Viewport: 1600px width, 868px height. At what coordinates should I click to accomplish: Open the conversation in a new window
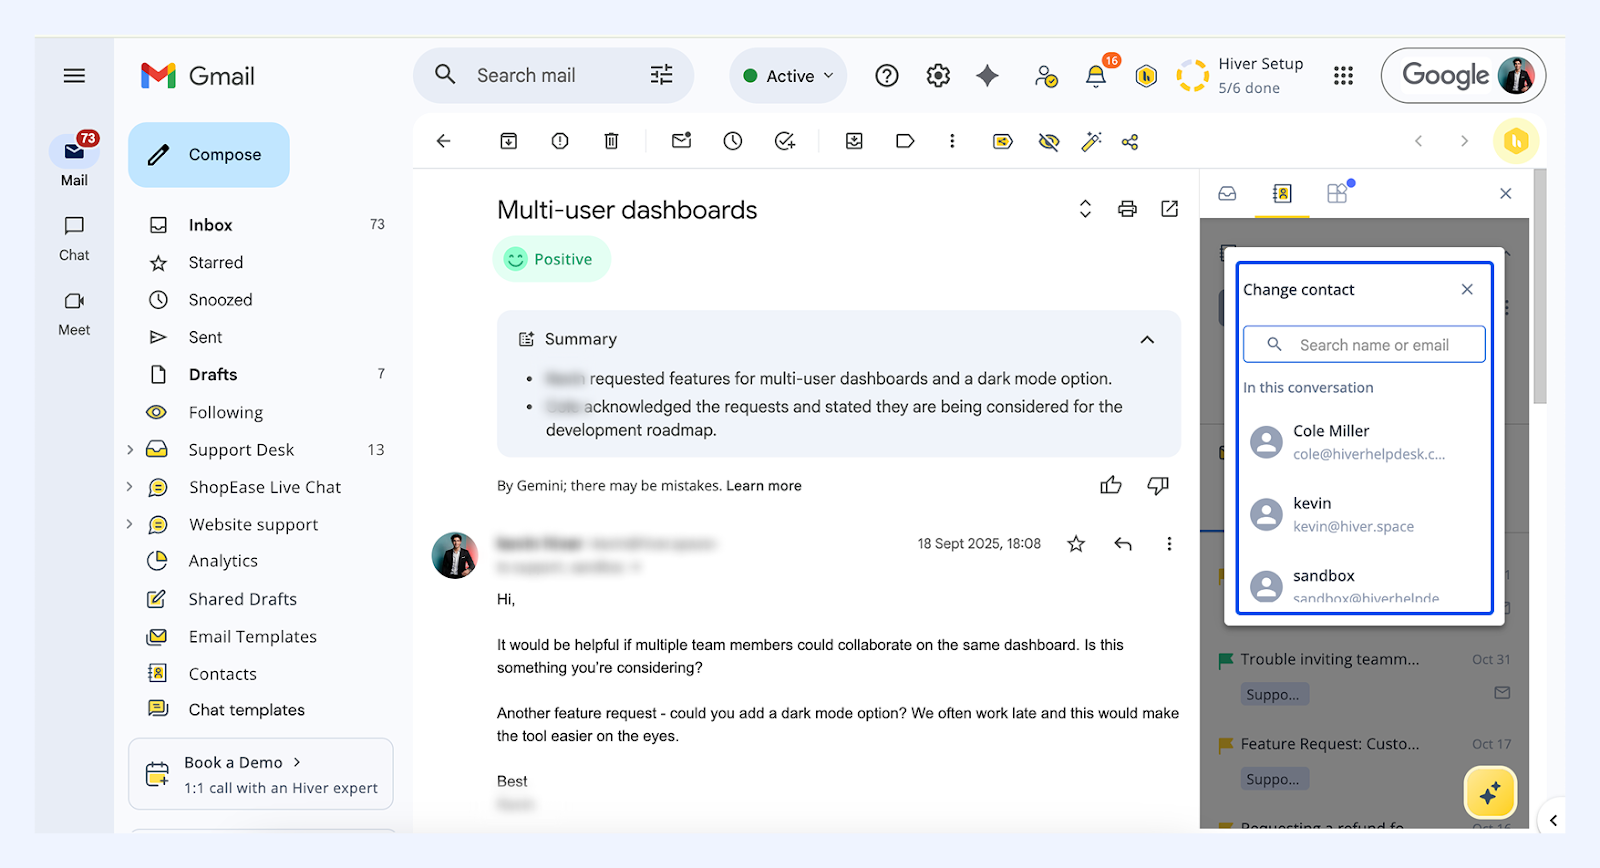click(x=1169, y=209)
